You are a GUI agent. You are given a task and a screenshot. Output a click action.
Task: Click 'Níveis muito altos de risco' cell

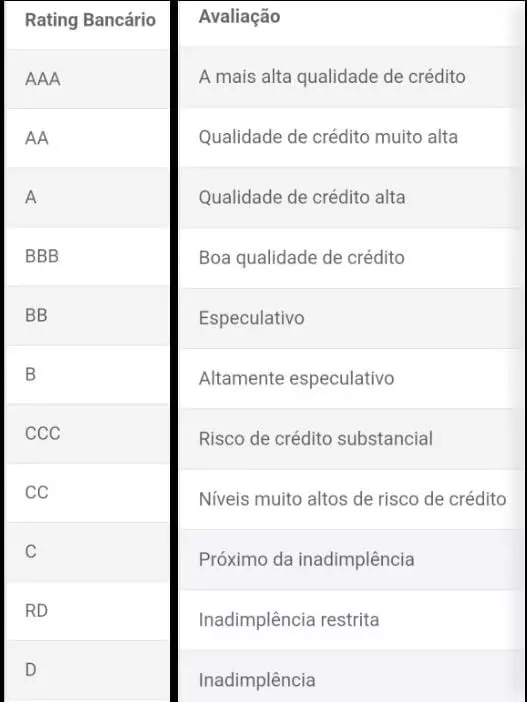pyautogui.click(x=352, y=499)
